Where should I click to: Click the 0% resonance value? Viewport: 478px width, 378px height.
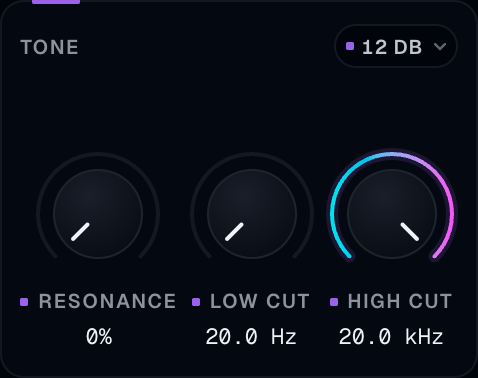coord(99,337)
